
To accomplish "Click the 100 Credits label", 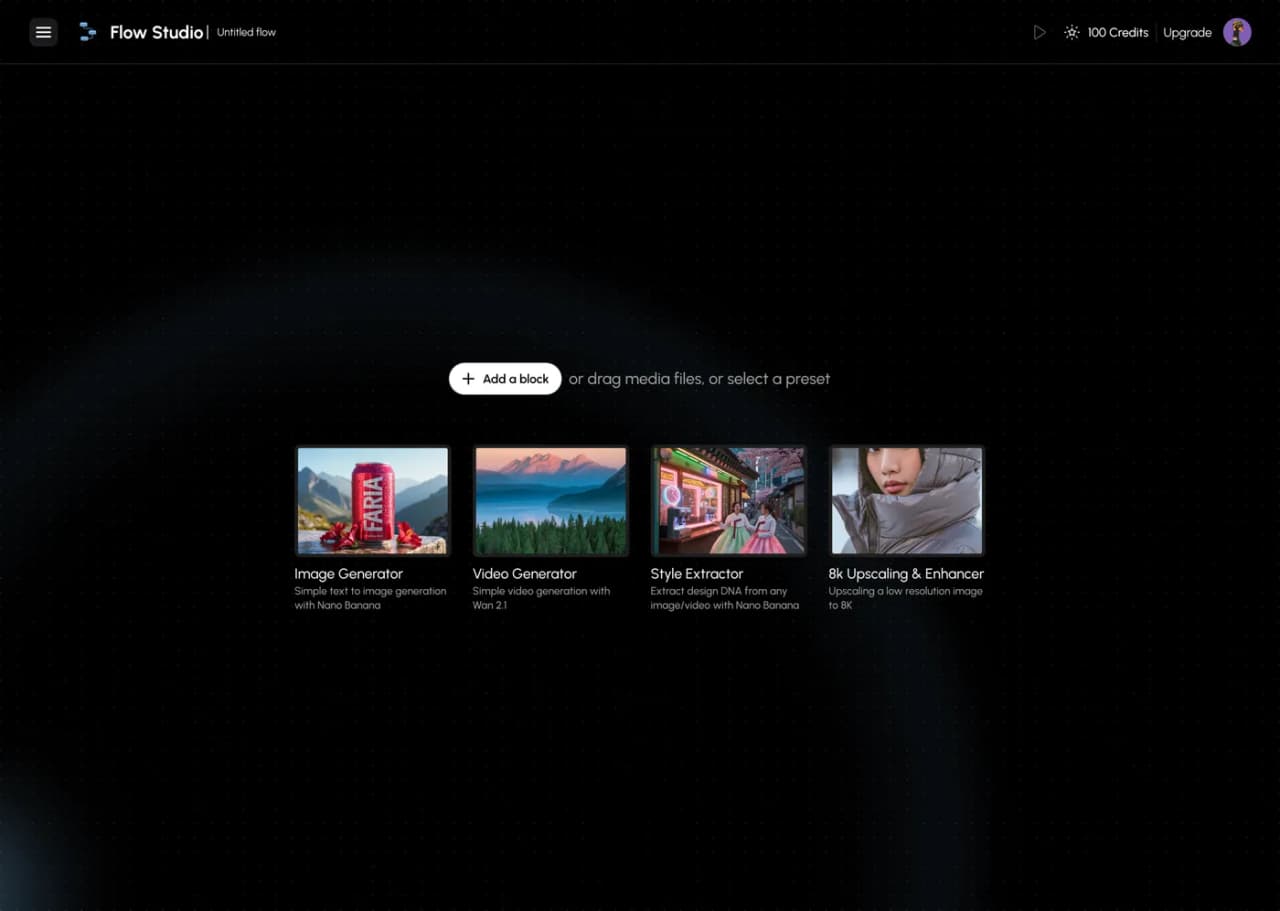I will [1118, 32].
